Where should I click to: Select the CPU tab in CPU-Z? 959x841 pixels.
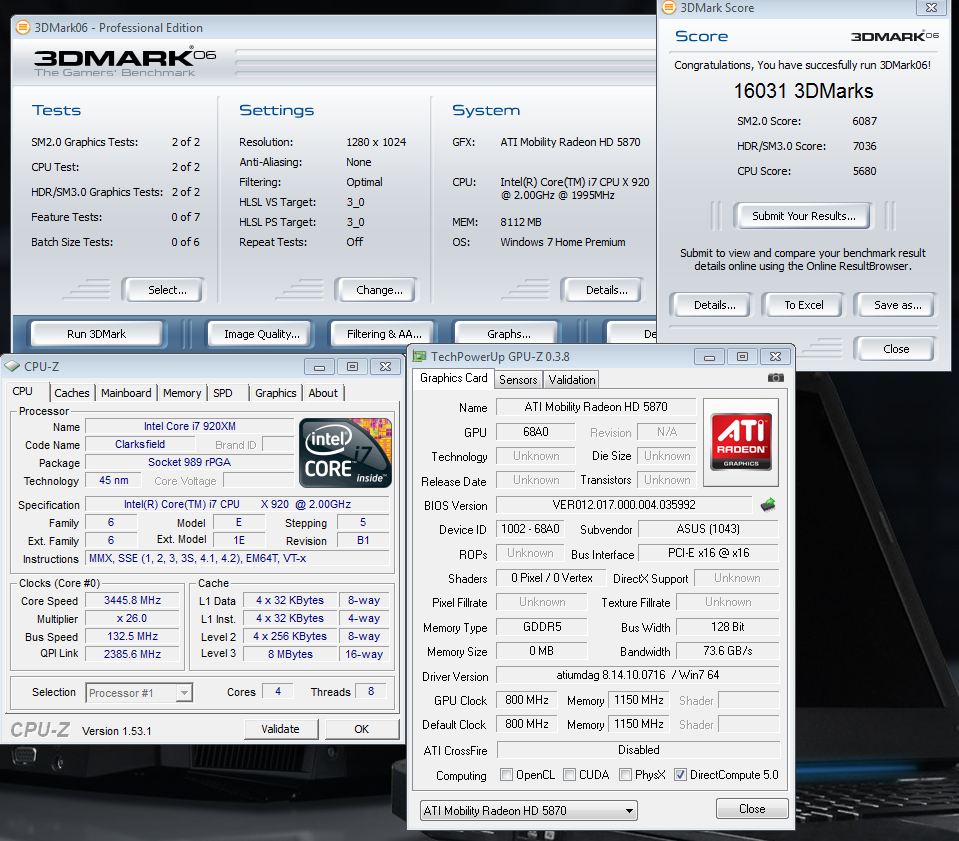pos(23,391)
